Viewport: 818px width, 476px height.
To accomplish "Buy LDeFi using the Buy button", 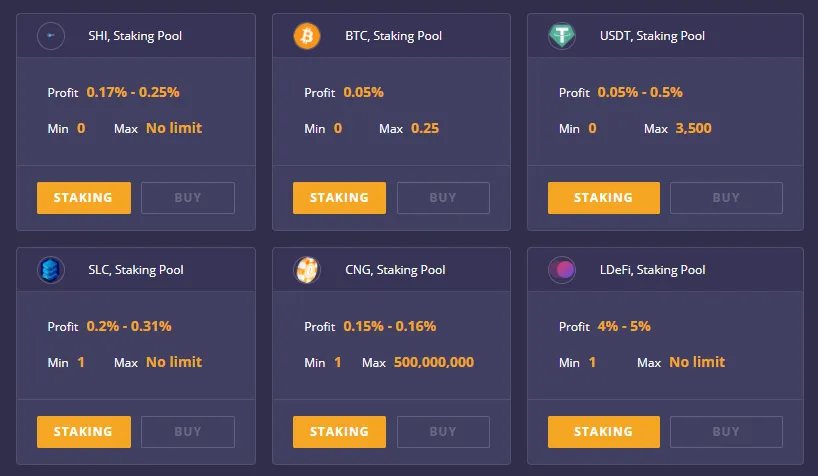I will (726, 432).
